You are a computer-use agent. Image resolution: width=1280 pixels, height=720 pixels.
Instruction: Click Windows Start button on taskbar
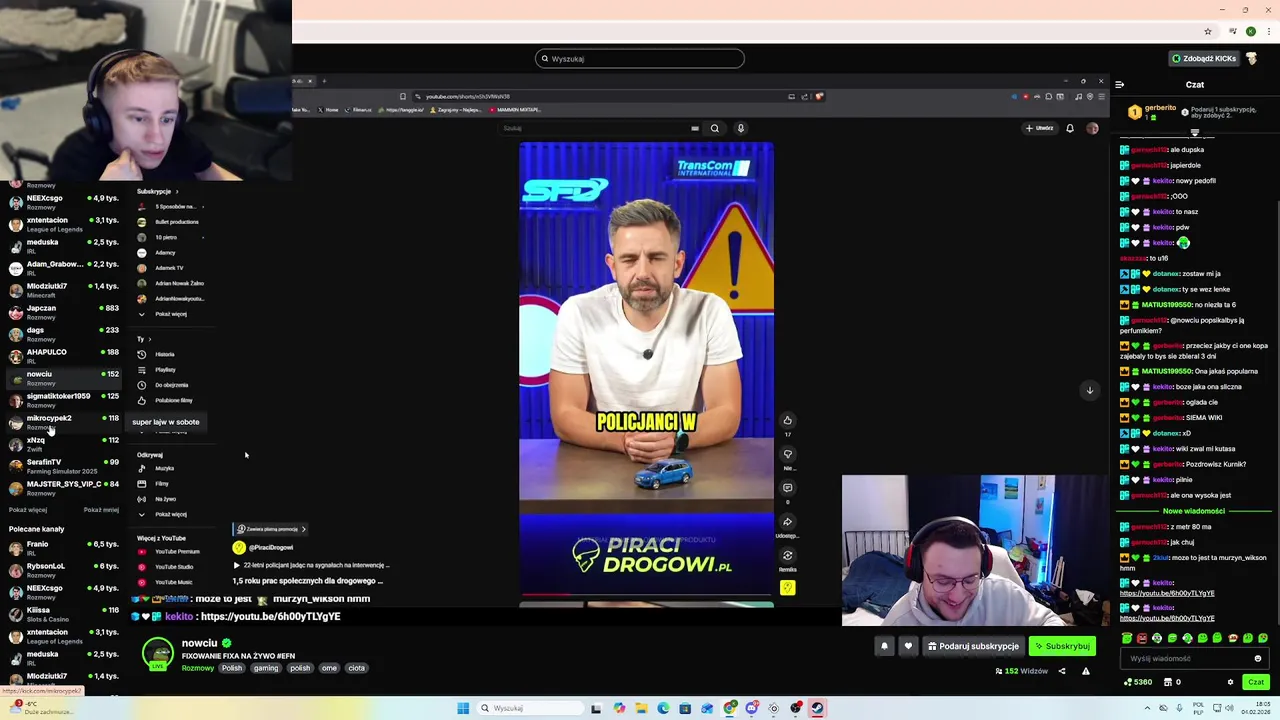[463, 708]
